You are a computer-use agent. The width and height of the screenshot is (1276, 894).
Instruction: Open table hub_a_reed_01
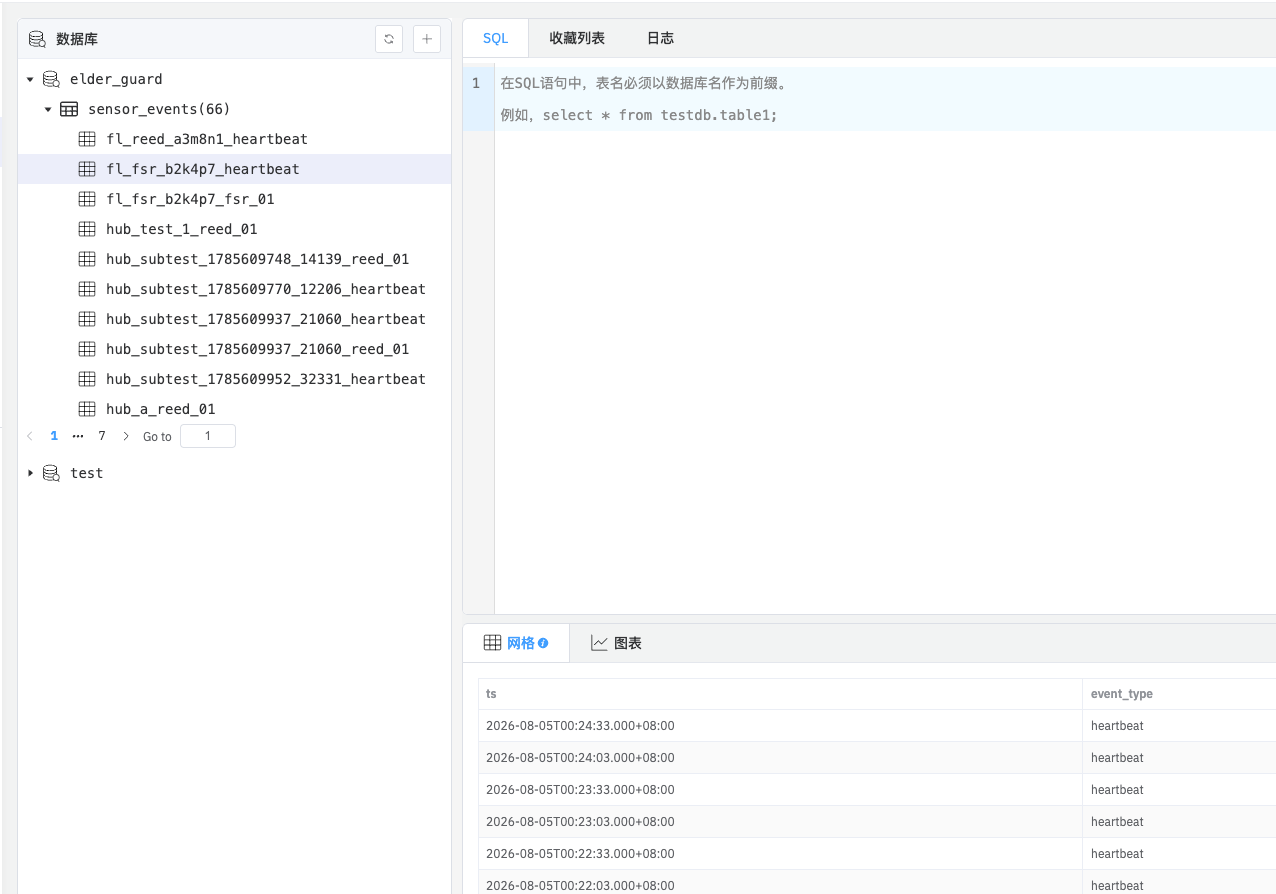pos(161,409)
